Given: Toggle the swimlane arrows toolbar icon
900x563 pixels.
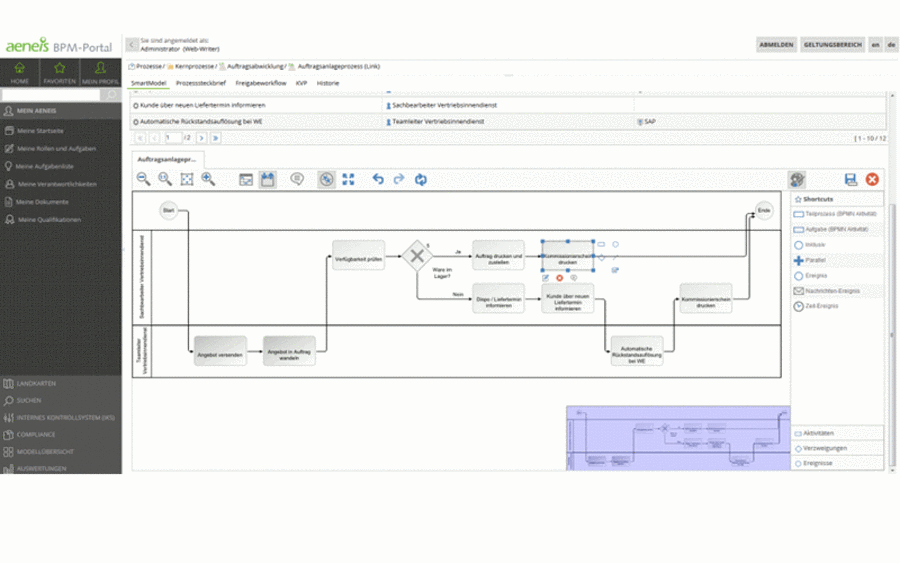Looking at the screenshot, I should [267, 179].
